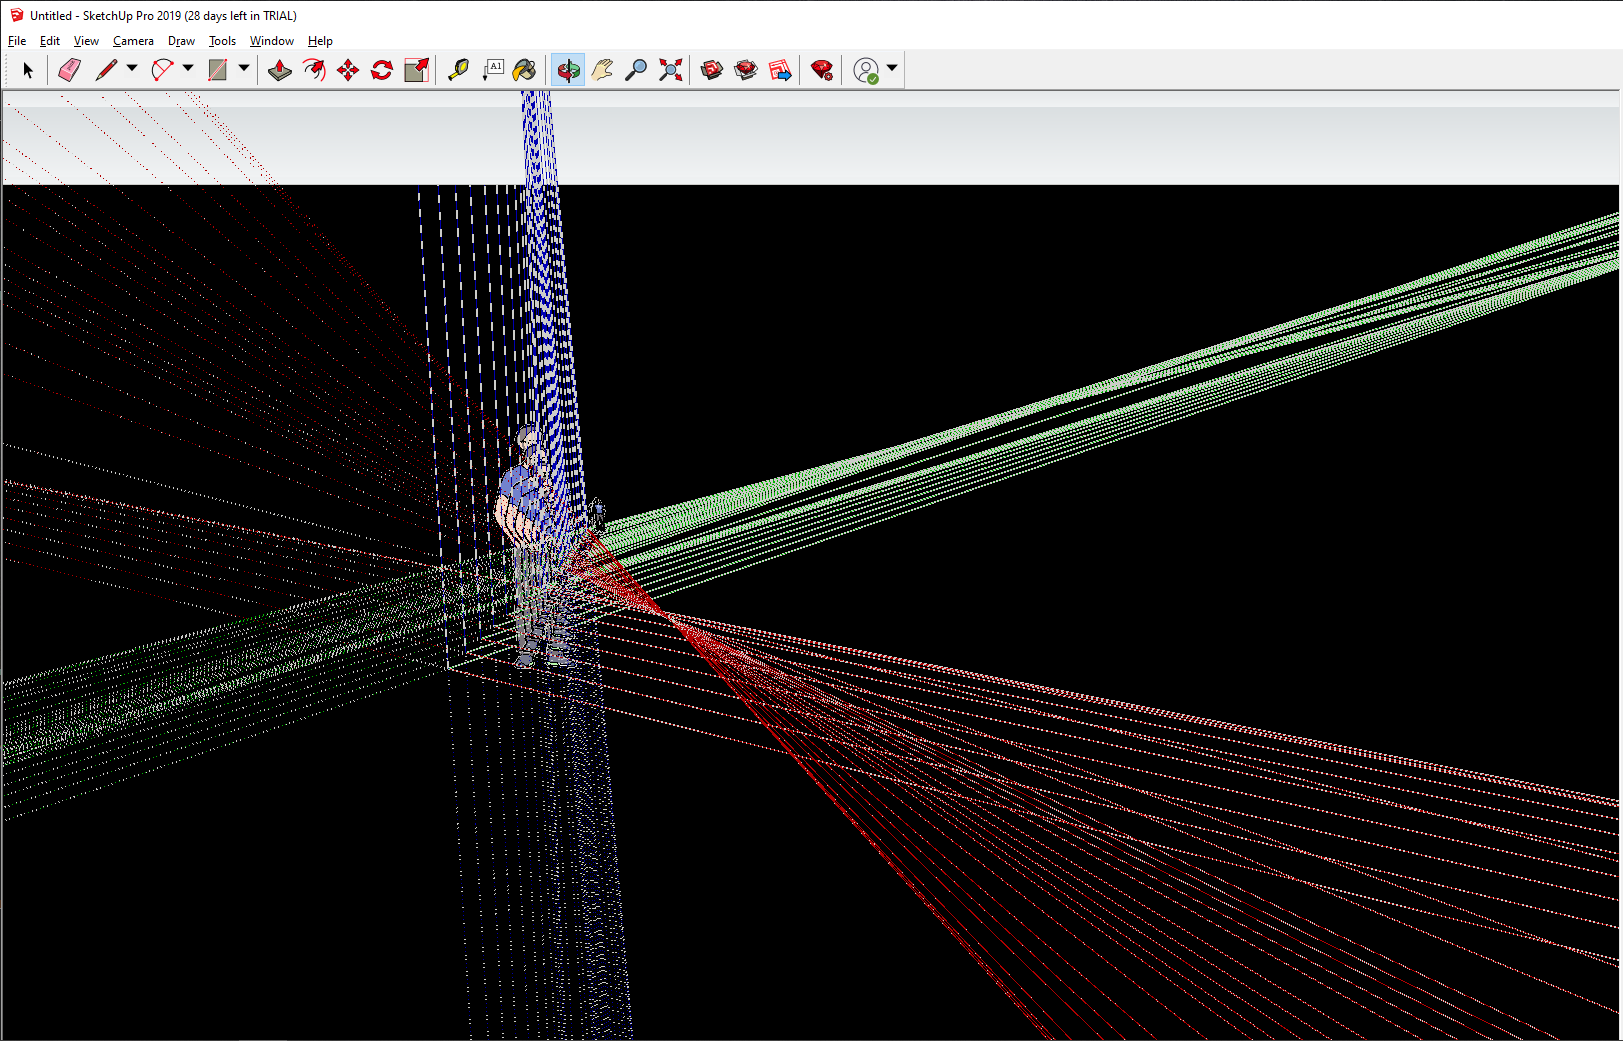Open the Window menu
Screen dimensions: 1623x1041
[x=272, y=41]
